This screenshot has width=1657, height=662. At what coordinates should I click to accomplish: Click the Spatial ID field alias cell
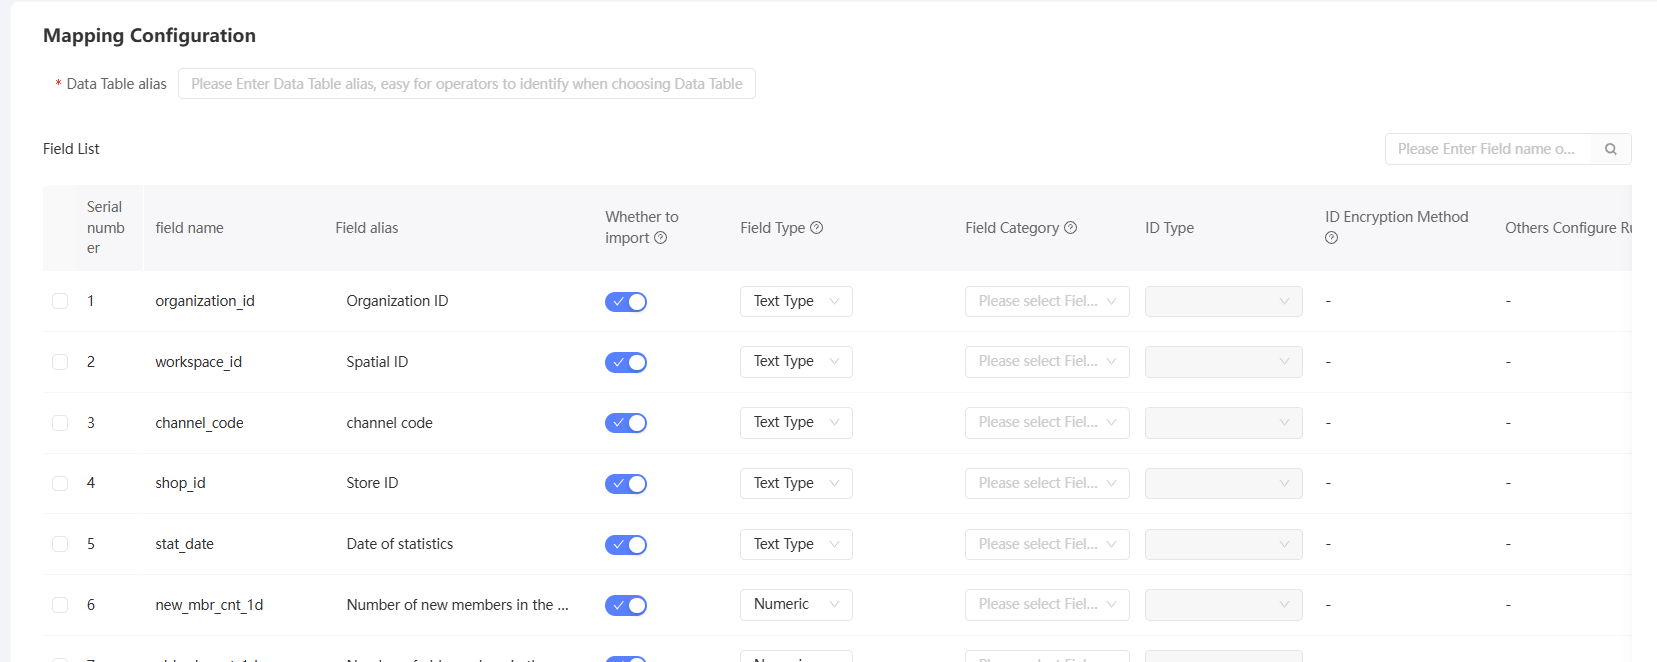click(x=377, y=362)
